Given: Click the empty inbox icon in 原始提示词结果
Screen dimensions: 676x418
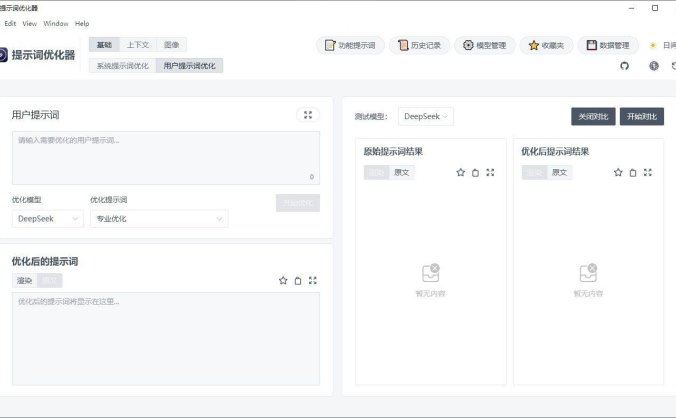Looking at the screenshot, I should point(430,273).
